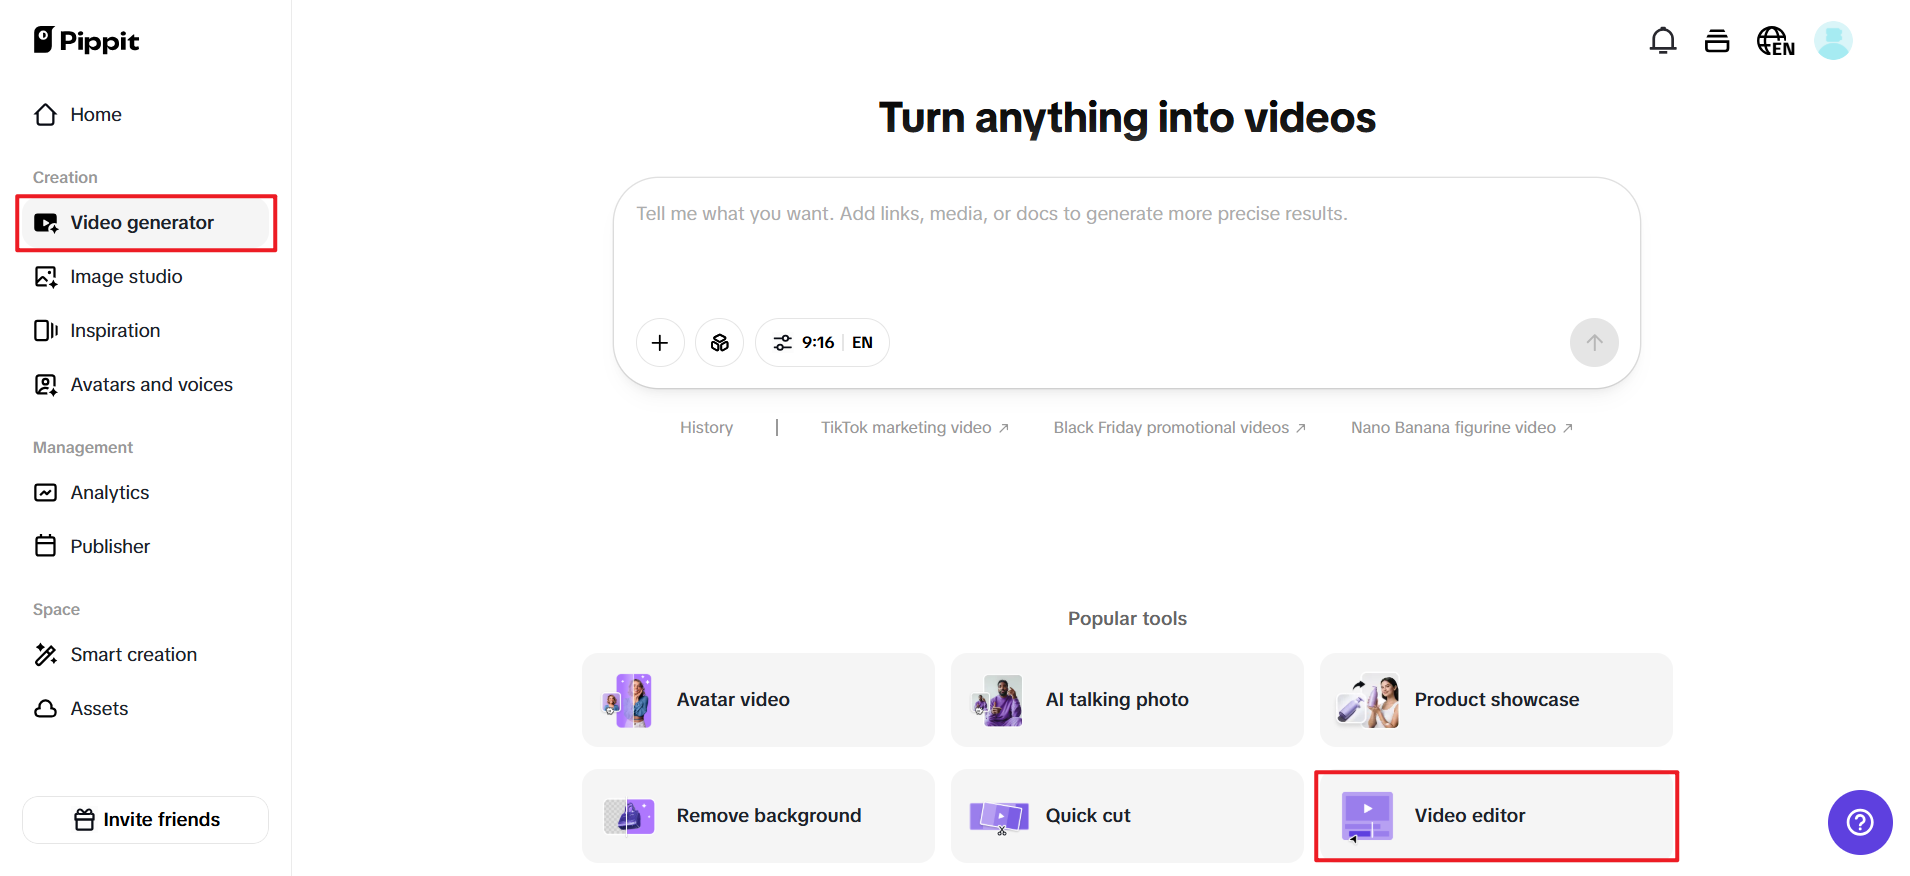The image size is (1910, 876).
Task: Open the help question mark button
Action: coord(1859,822)
